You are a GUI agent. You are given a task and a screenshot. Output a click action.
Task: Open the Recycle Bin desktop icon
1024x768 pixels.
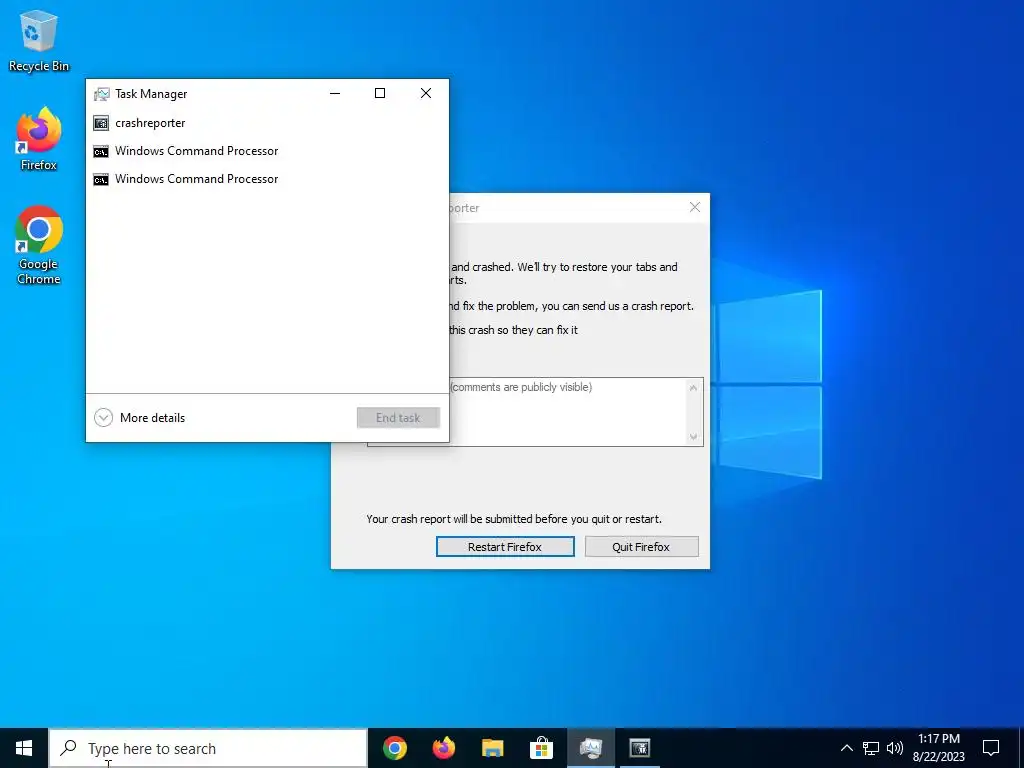coord(39,40)
